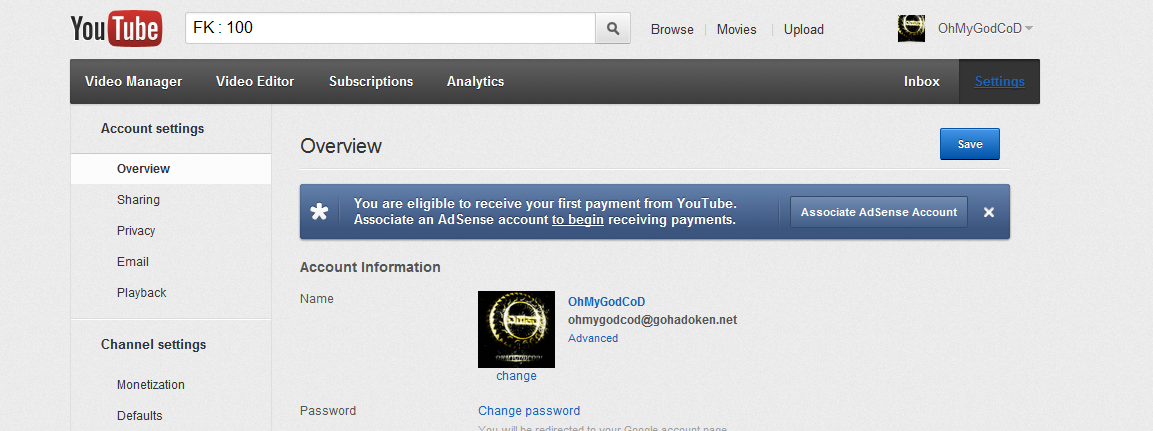Click the small avatar beside OhMyGodCoD
Screen dimensions: 1153x431
point(911,29)
